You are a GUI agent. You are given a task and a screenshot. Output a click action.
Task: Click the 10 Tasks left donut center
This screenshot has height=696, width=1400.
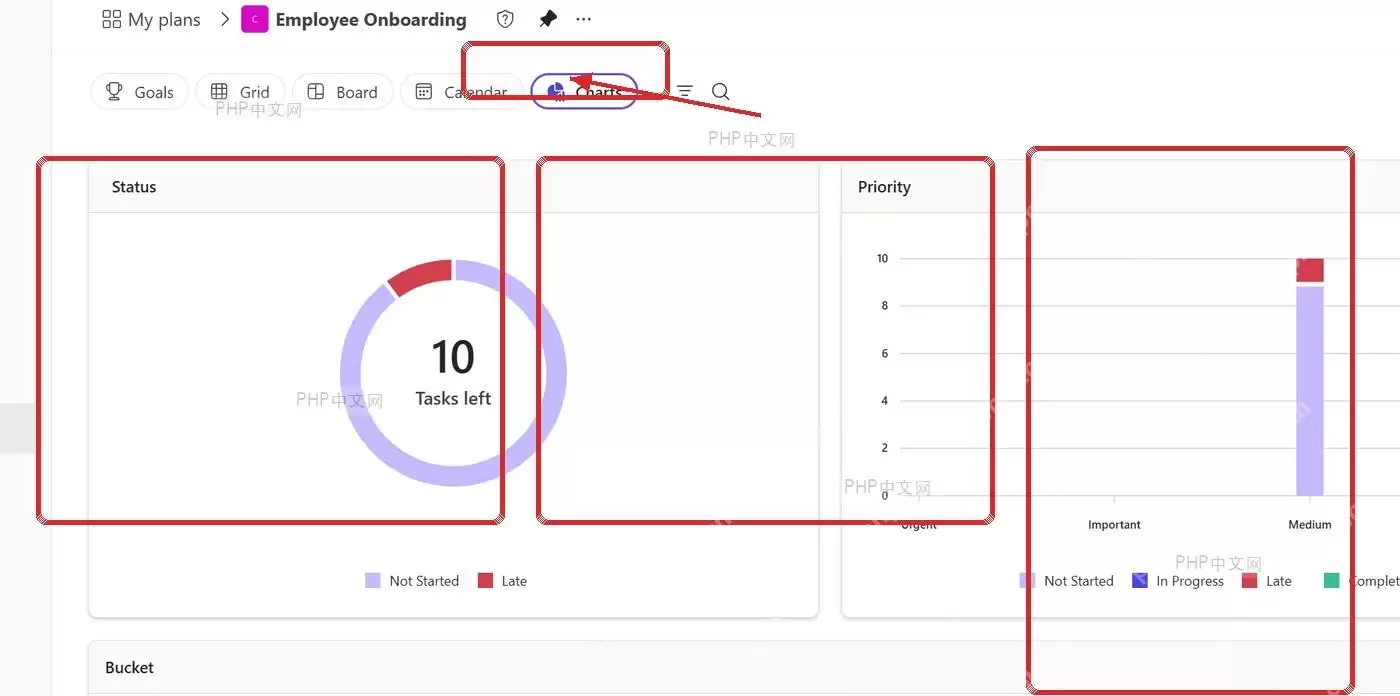point(453,372)
